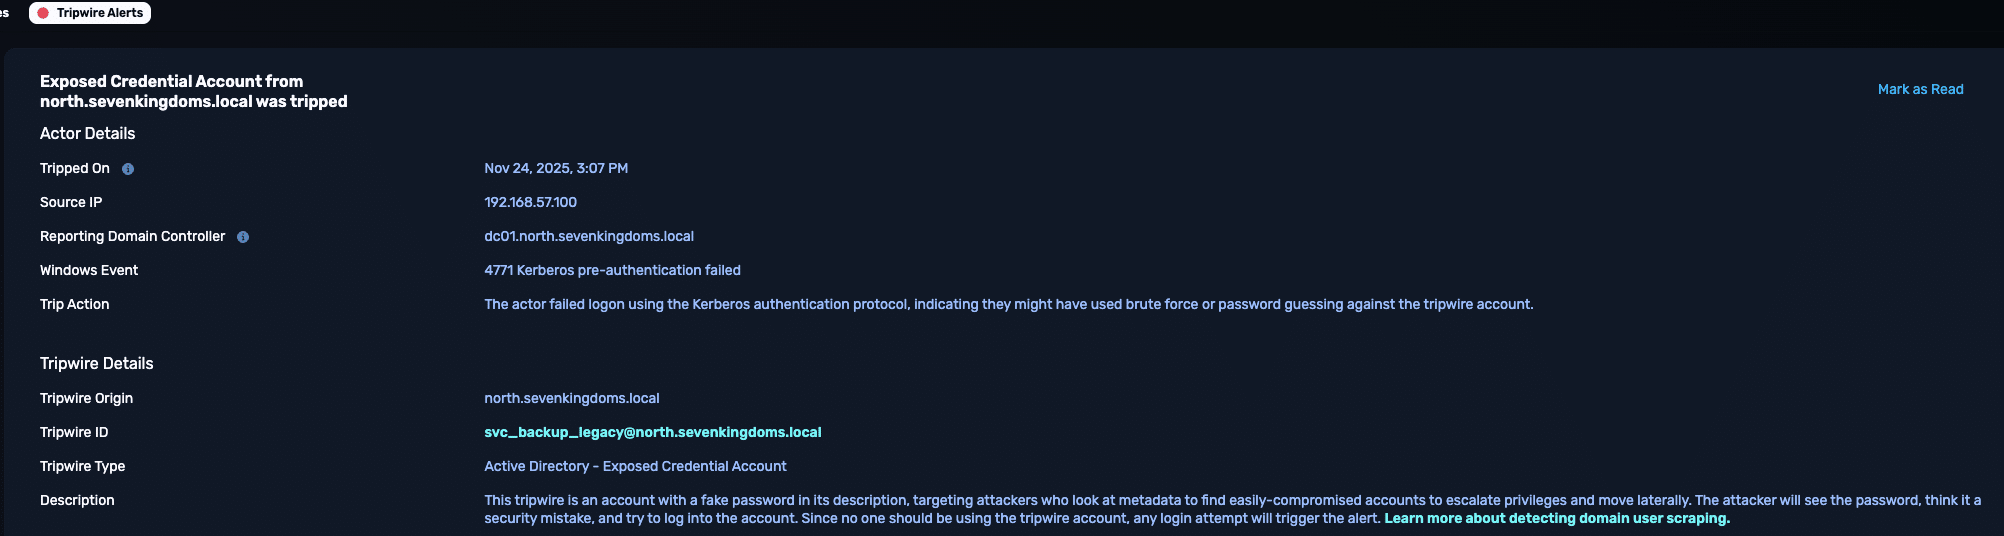
Task: Click the Actor Details section heading
Action: pos(87,133)
